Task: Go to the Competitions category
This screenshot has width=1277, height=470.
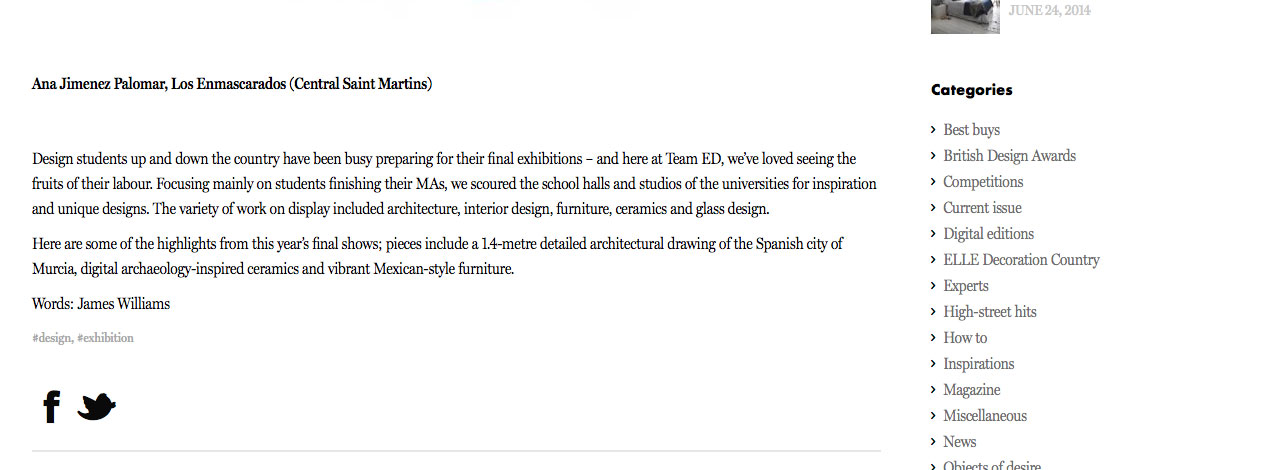Action: click(983, 182)
